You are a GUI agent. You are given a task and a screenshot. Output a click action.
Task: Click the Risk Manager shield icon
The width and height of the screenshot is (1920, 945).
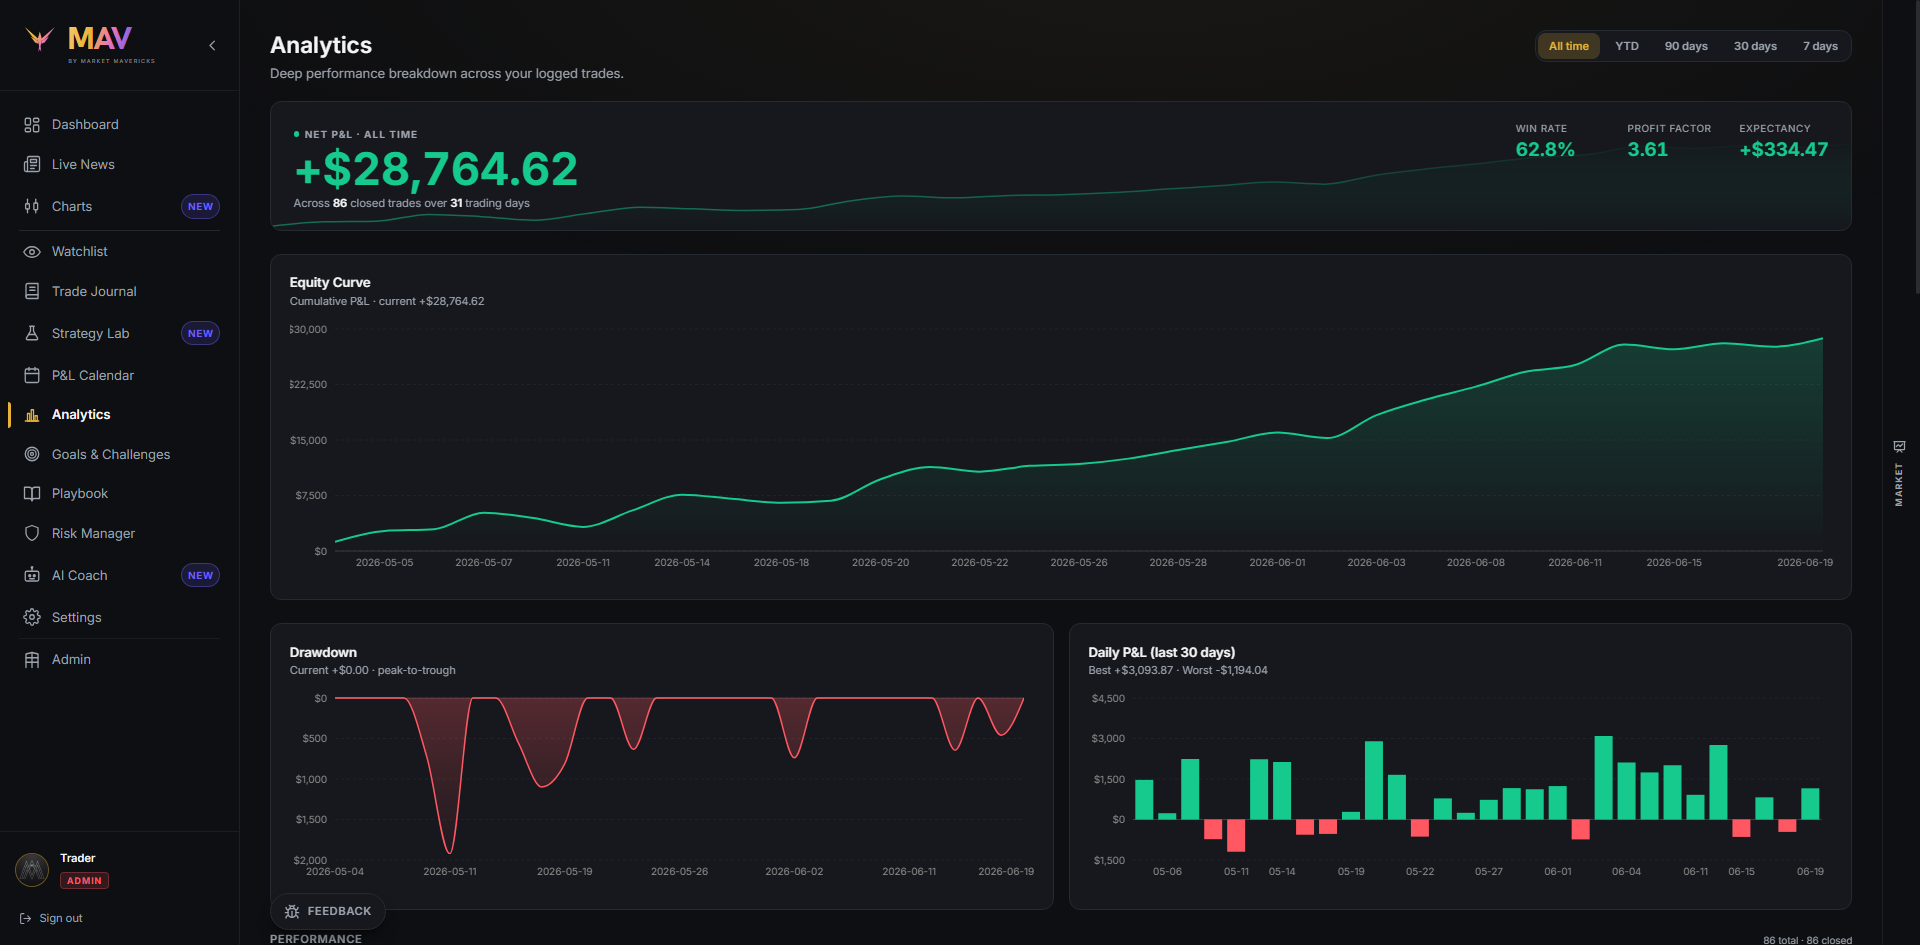(32, 533)
